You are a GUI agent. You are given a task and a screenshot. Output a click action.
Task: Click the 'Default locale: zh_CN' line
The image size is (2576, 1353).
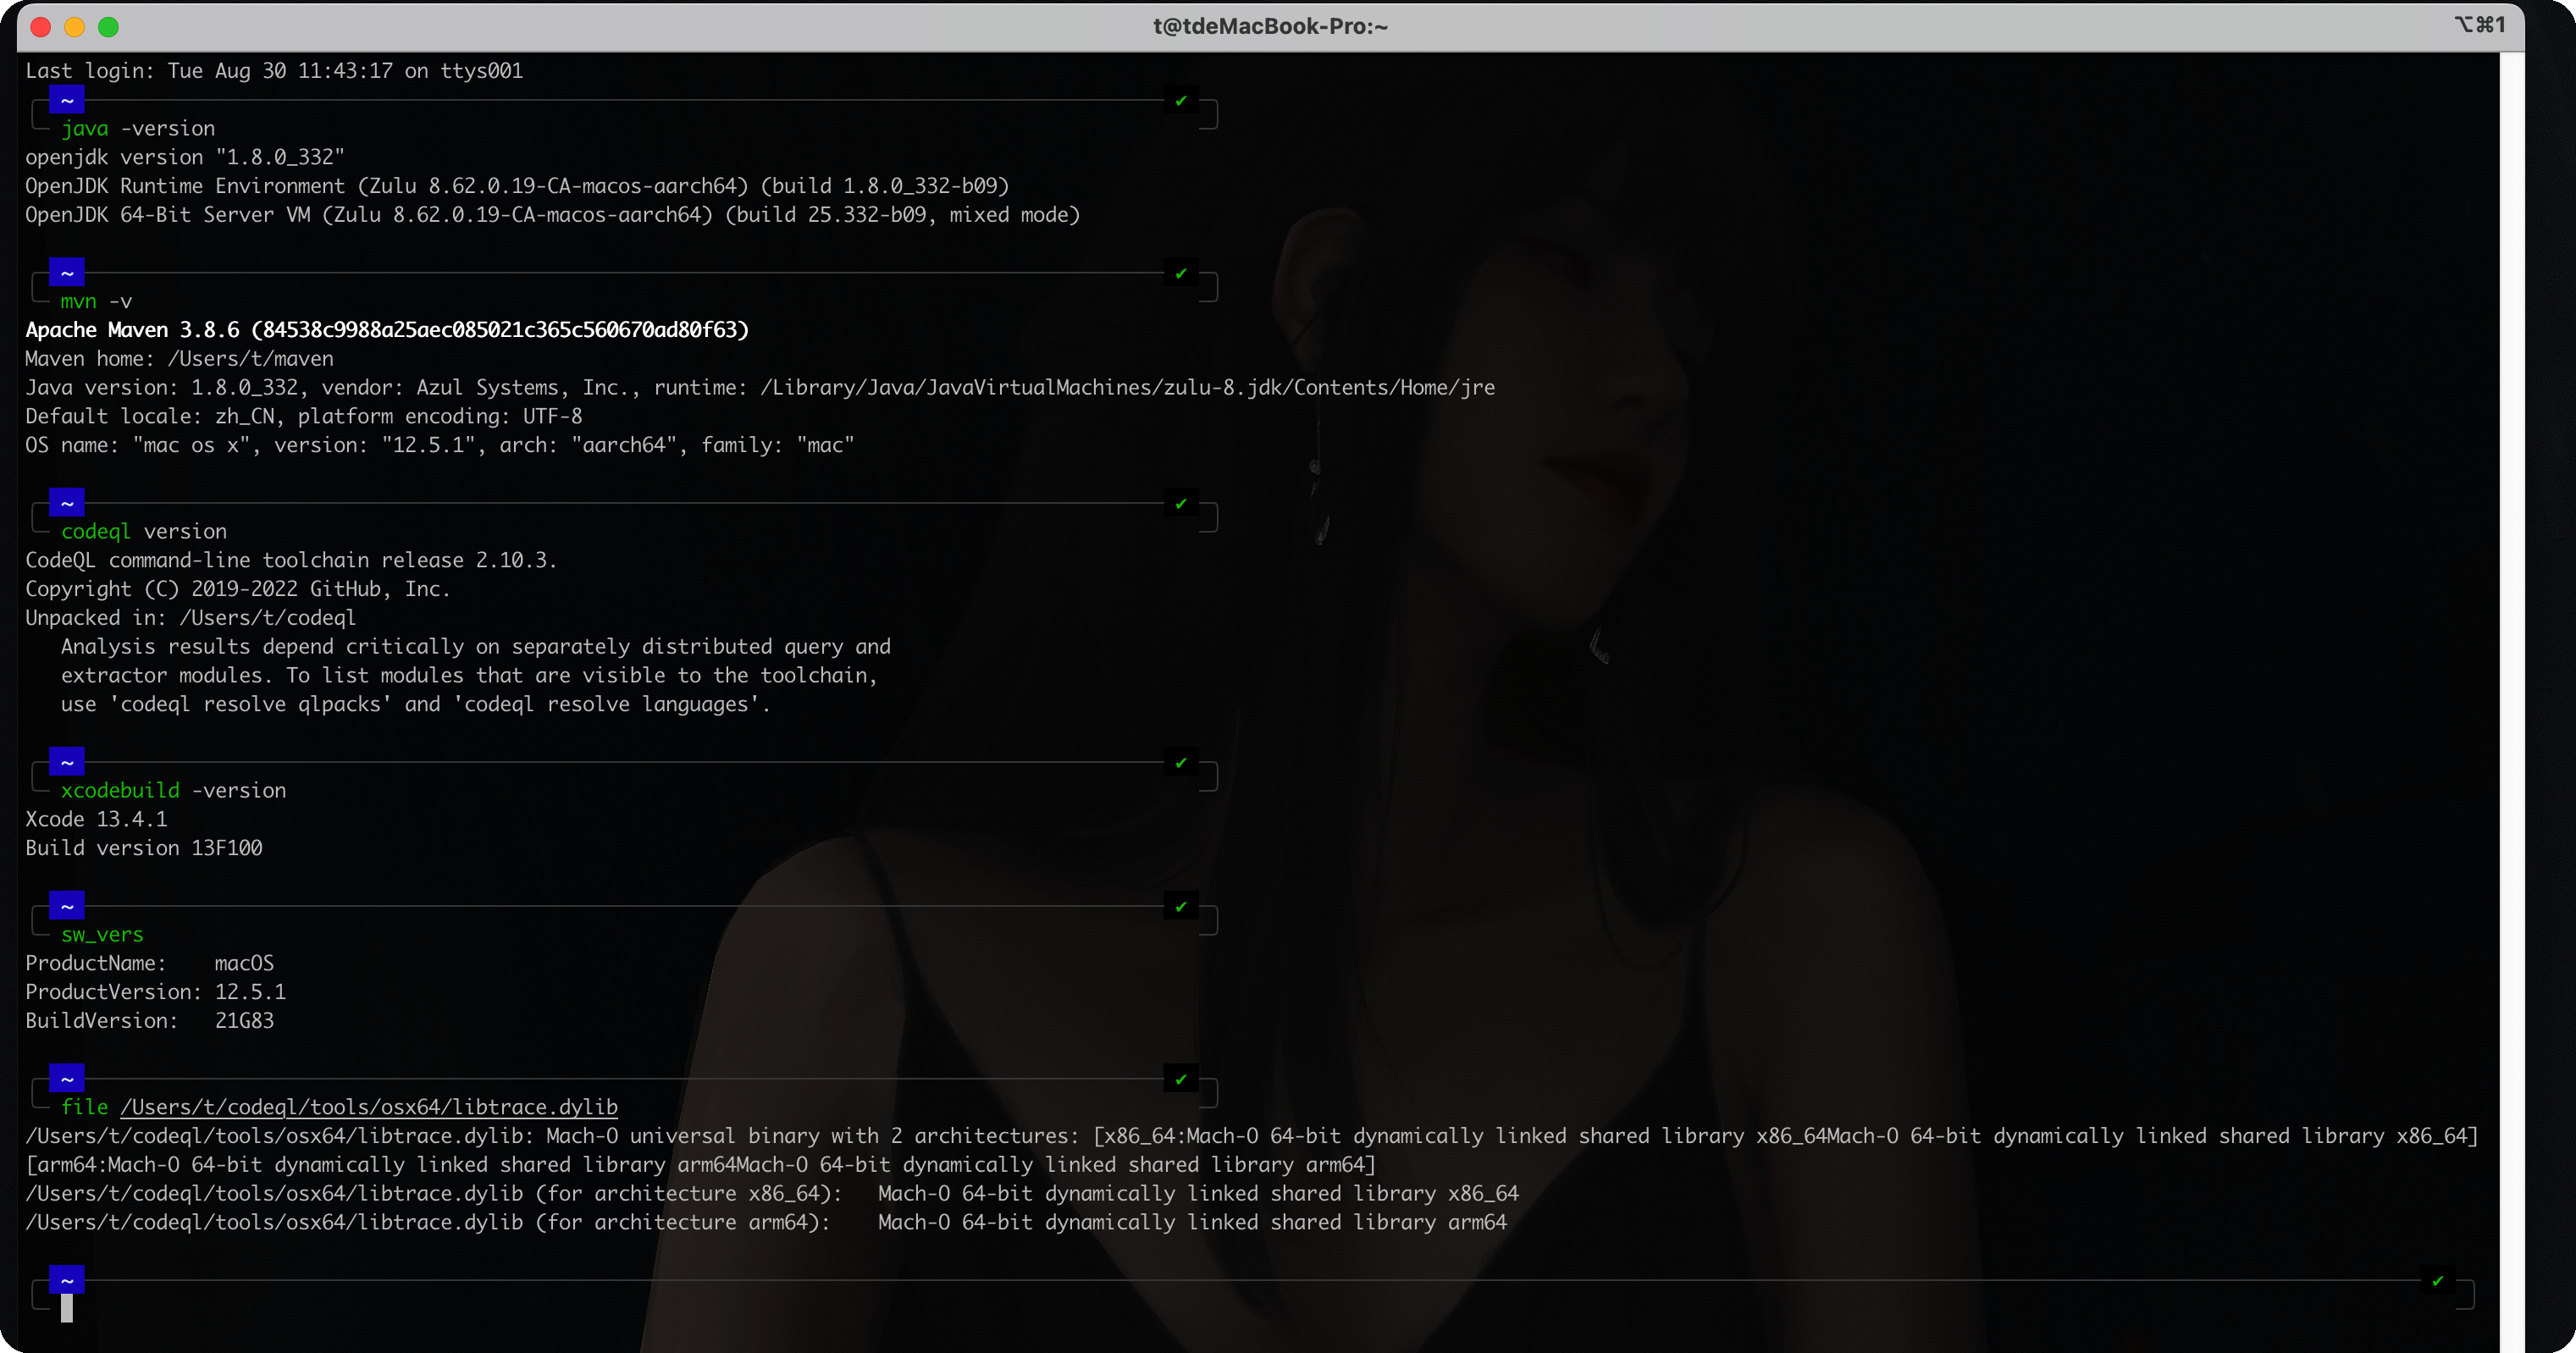pos(304,416)
